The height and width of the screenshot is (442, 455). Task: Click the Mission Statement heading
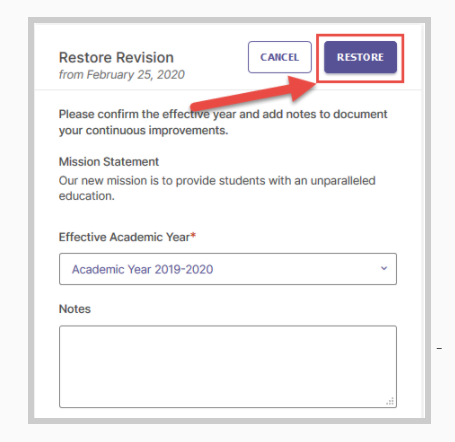tap(109, 162)
